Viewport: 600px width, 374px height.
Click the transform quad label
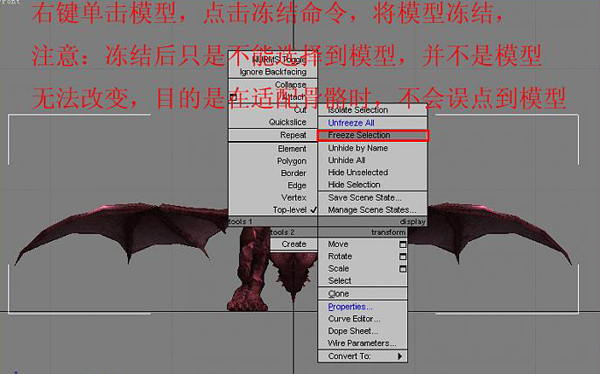tap(388, 232)
